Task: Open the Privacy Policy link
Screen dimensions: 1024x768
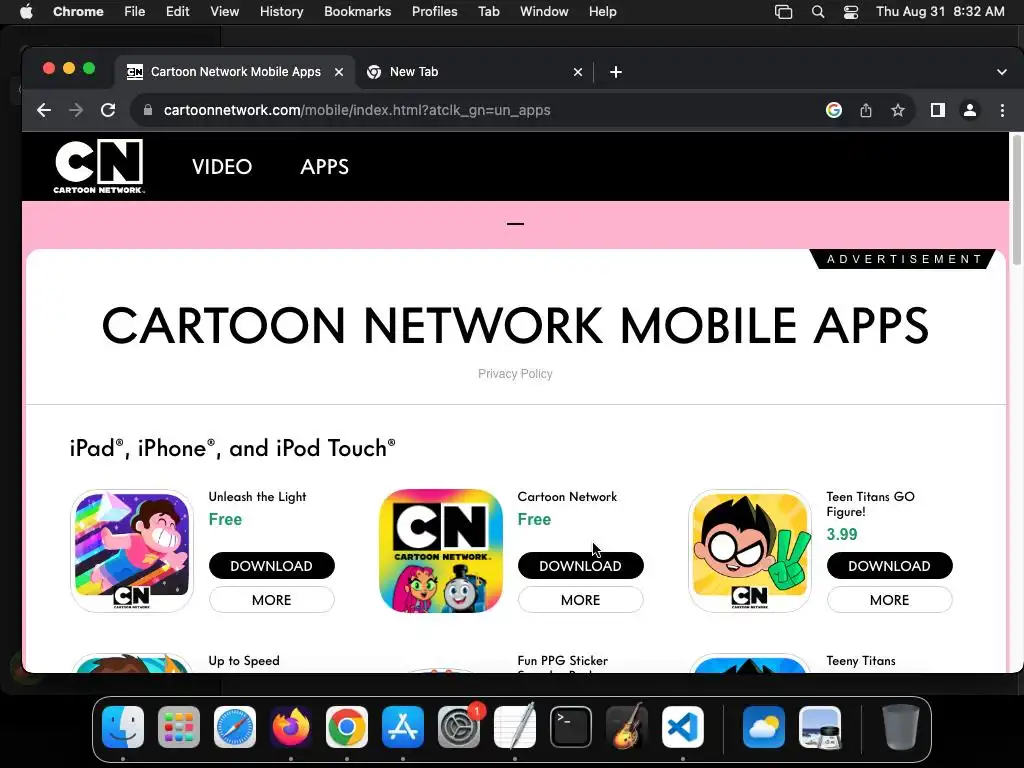Action: (x=515, y=374)
